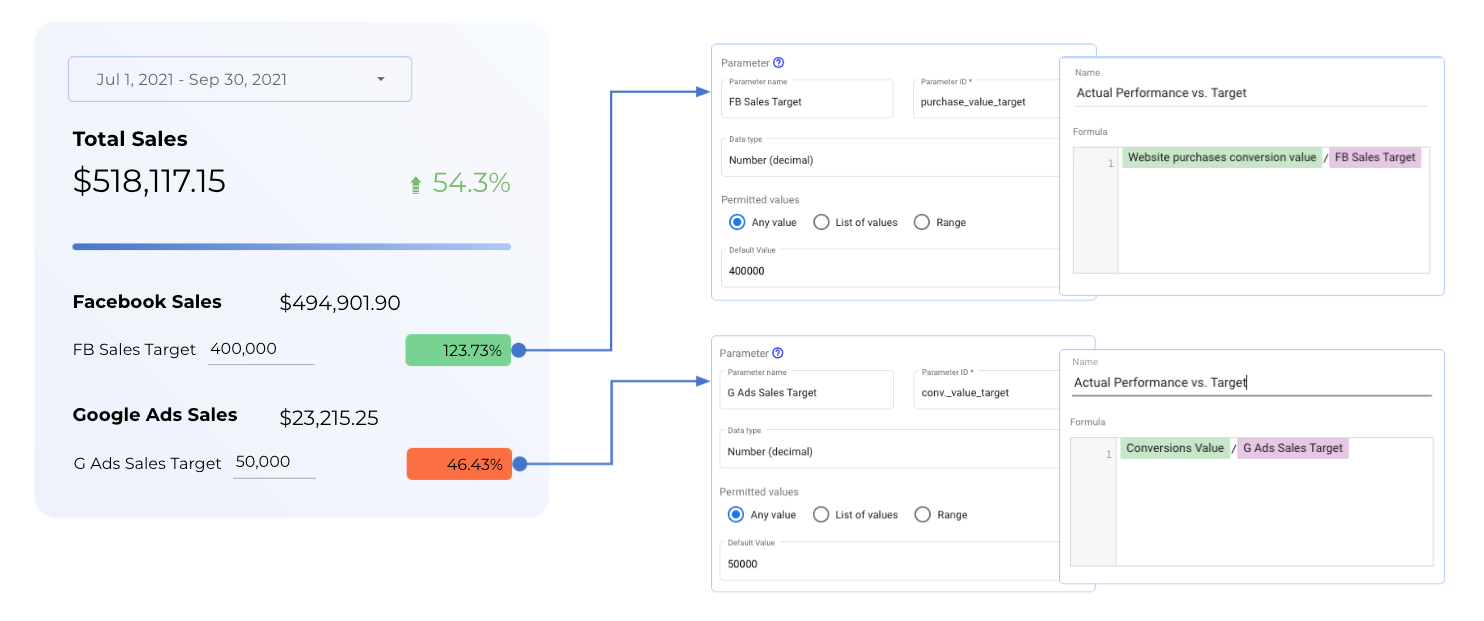This screenshot has height=621, width=1484.
Task: Click the Facebook Sales value $494,901.90
Action: (x=340, y=303)
